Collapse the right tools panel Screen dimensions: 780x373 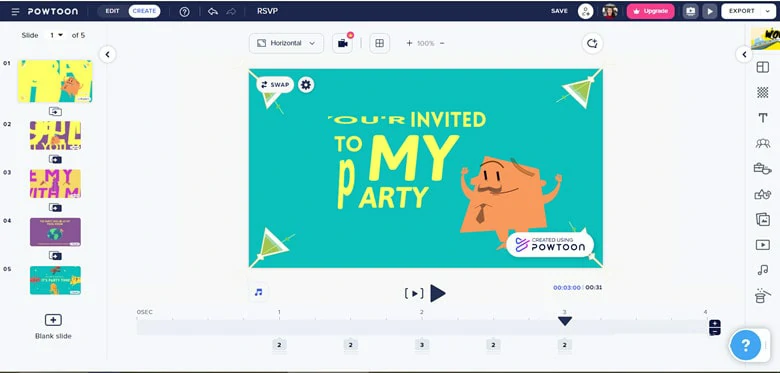(x=744, y=54)
